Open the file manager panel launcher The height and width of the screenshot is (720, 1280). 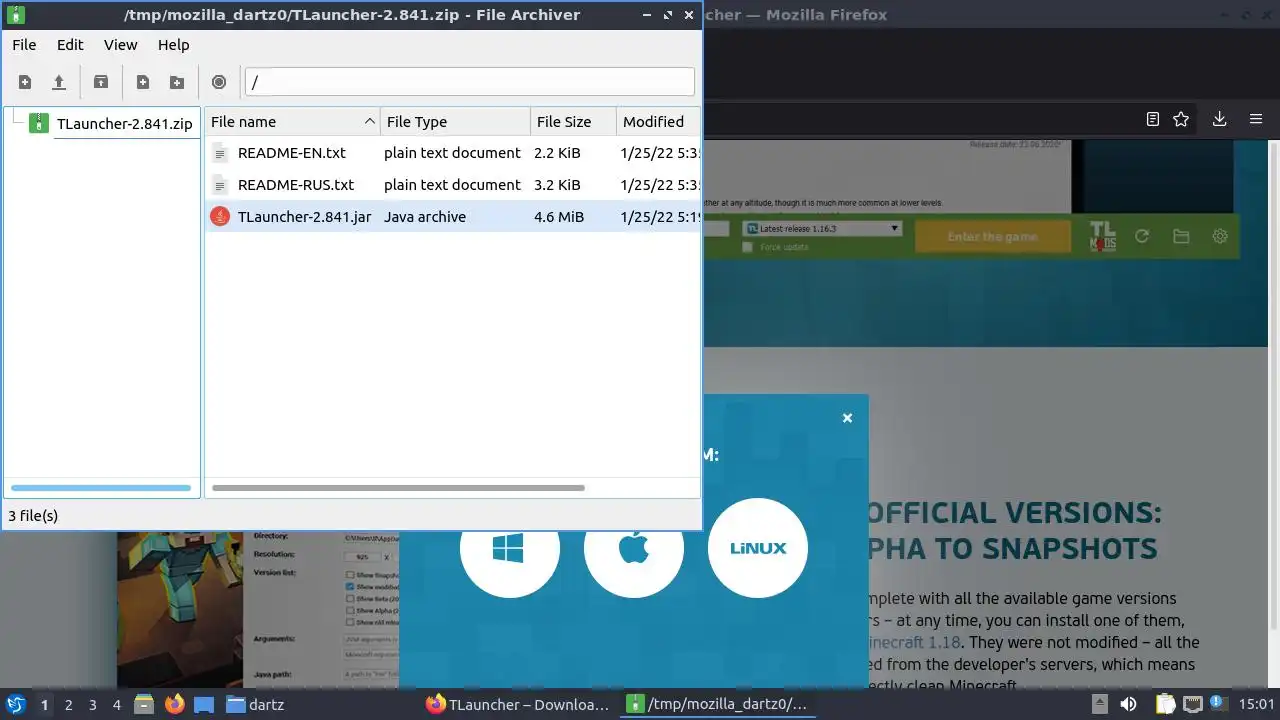pos(144,705)
